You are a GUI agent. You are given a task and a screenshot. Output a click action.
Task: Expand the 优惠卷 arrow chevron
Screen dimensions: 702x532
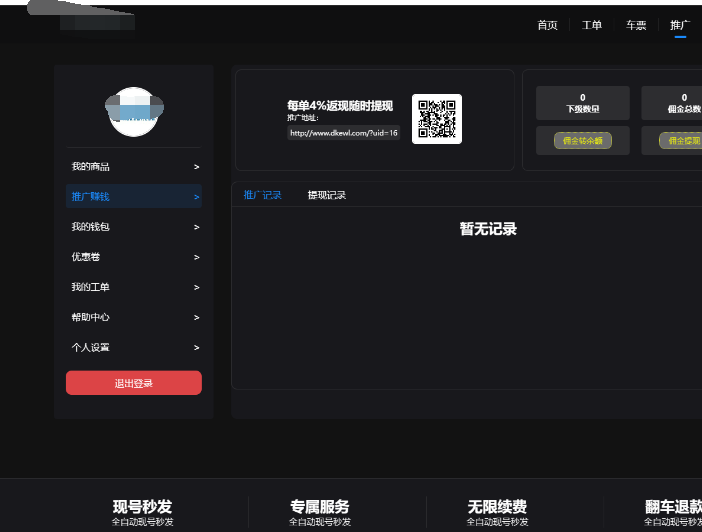pyautogui.click(x=196, y=258)
